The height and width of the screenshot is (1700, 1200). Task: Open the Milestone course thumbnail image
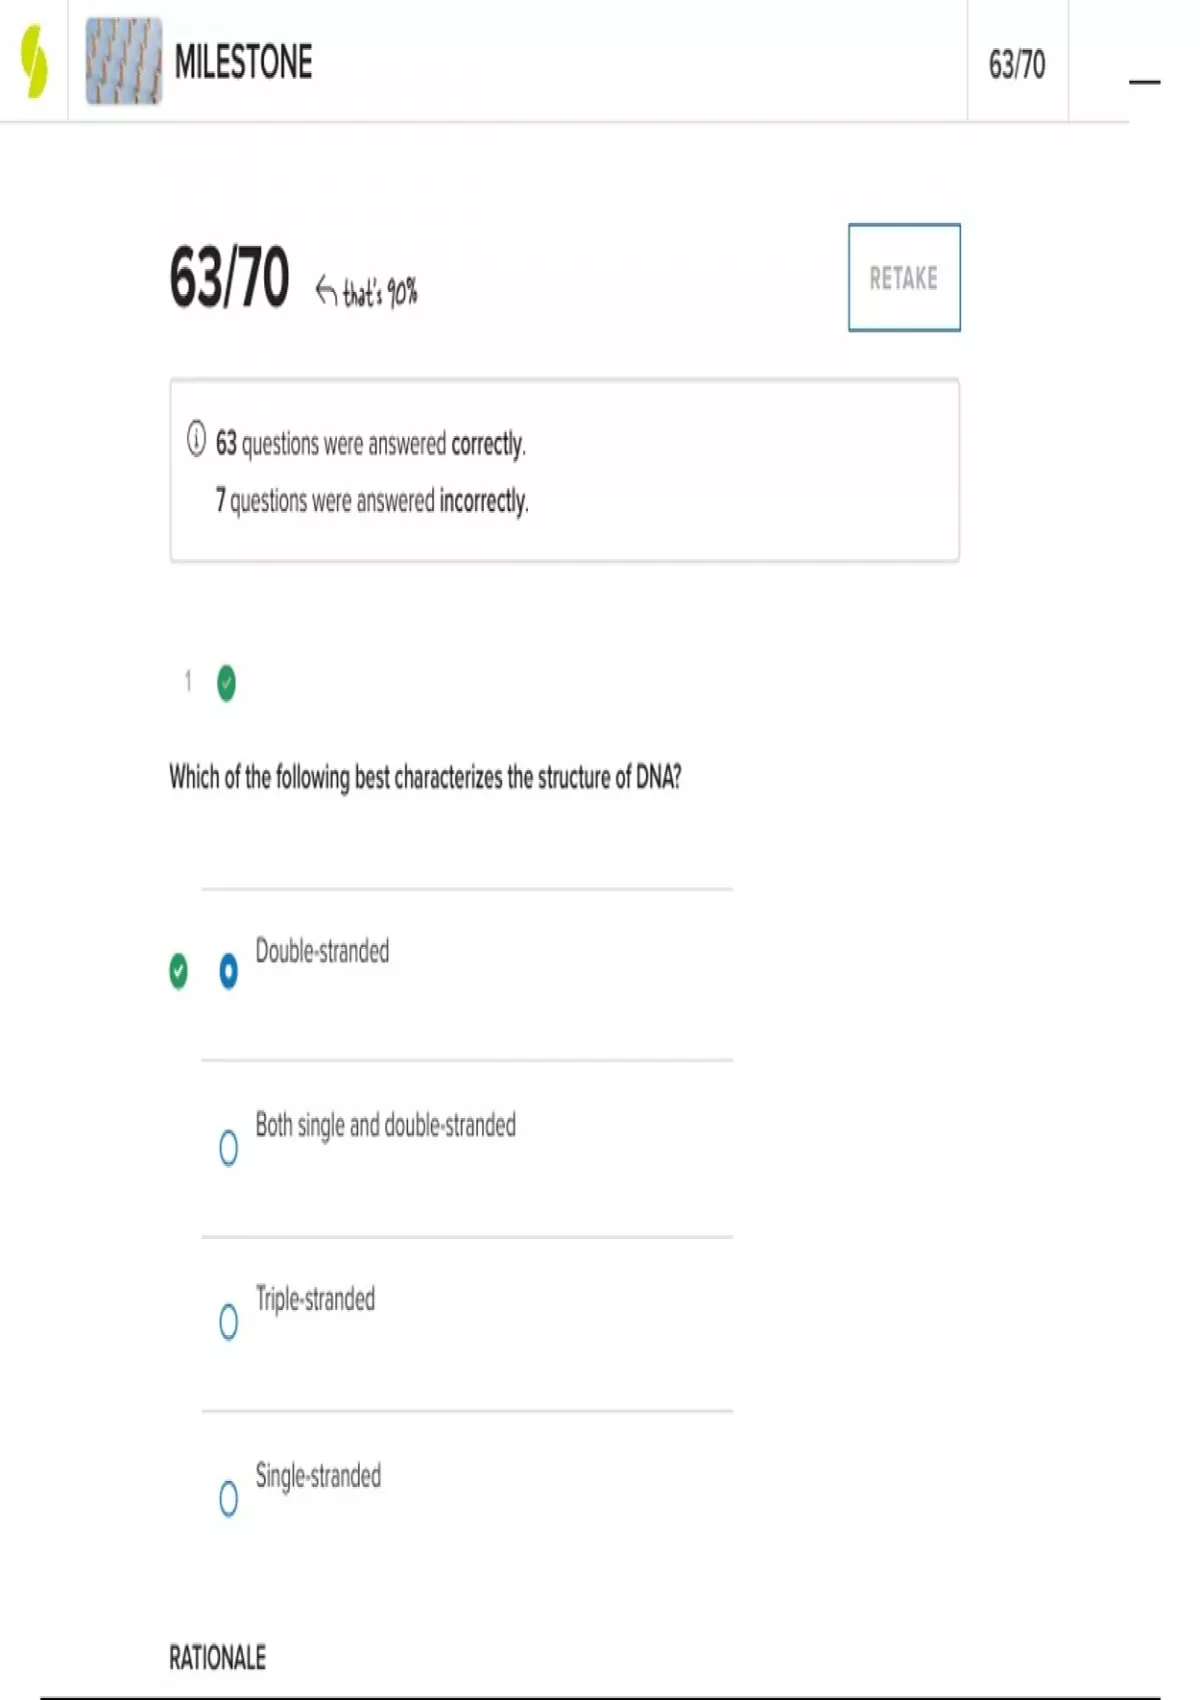click(x=123, y=61)
